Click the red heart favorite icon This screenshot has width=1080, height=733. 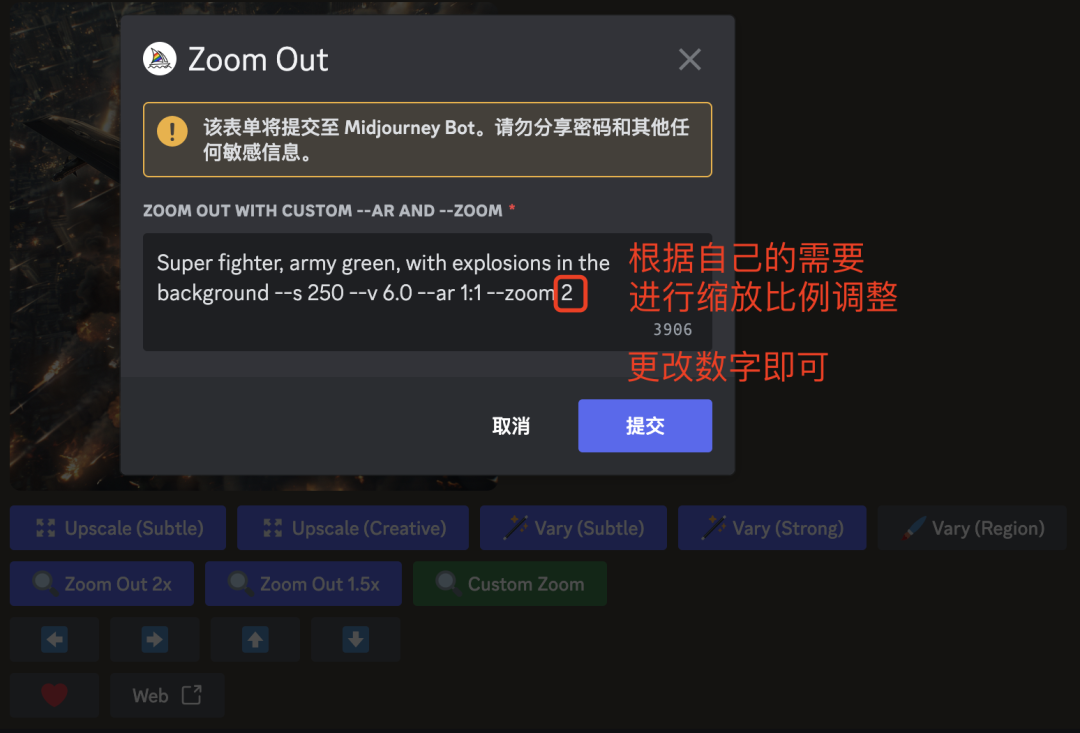point(54,695)
